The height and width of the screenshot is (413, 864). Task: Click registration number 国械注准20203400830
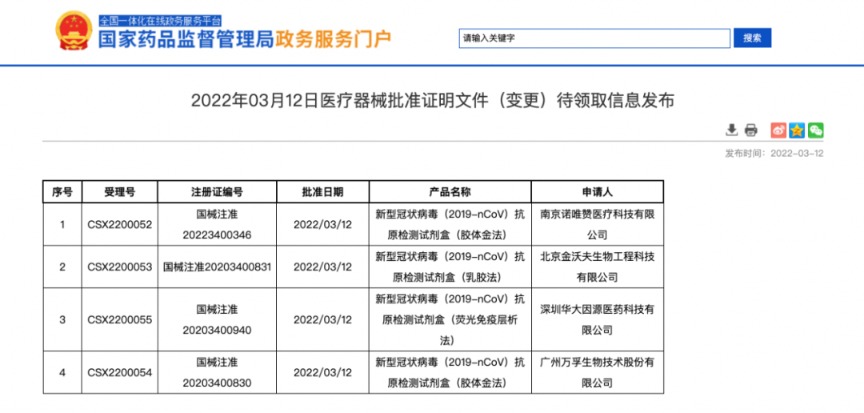tap(217, 372)
